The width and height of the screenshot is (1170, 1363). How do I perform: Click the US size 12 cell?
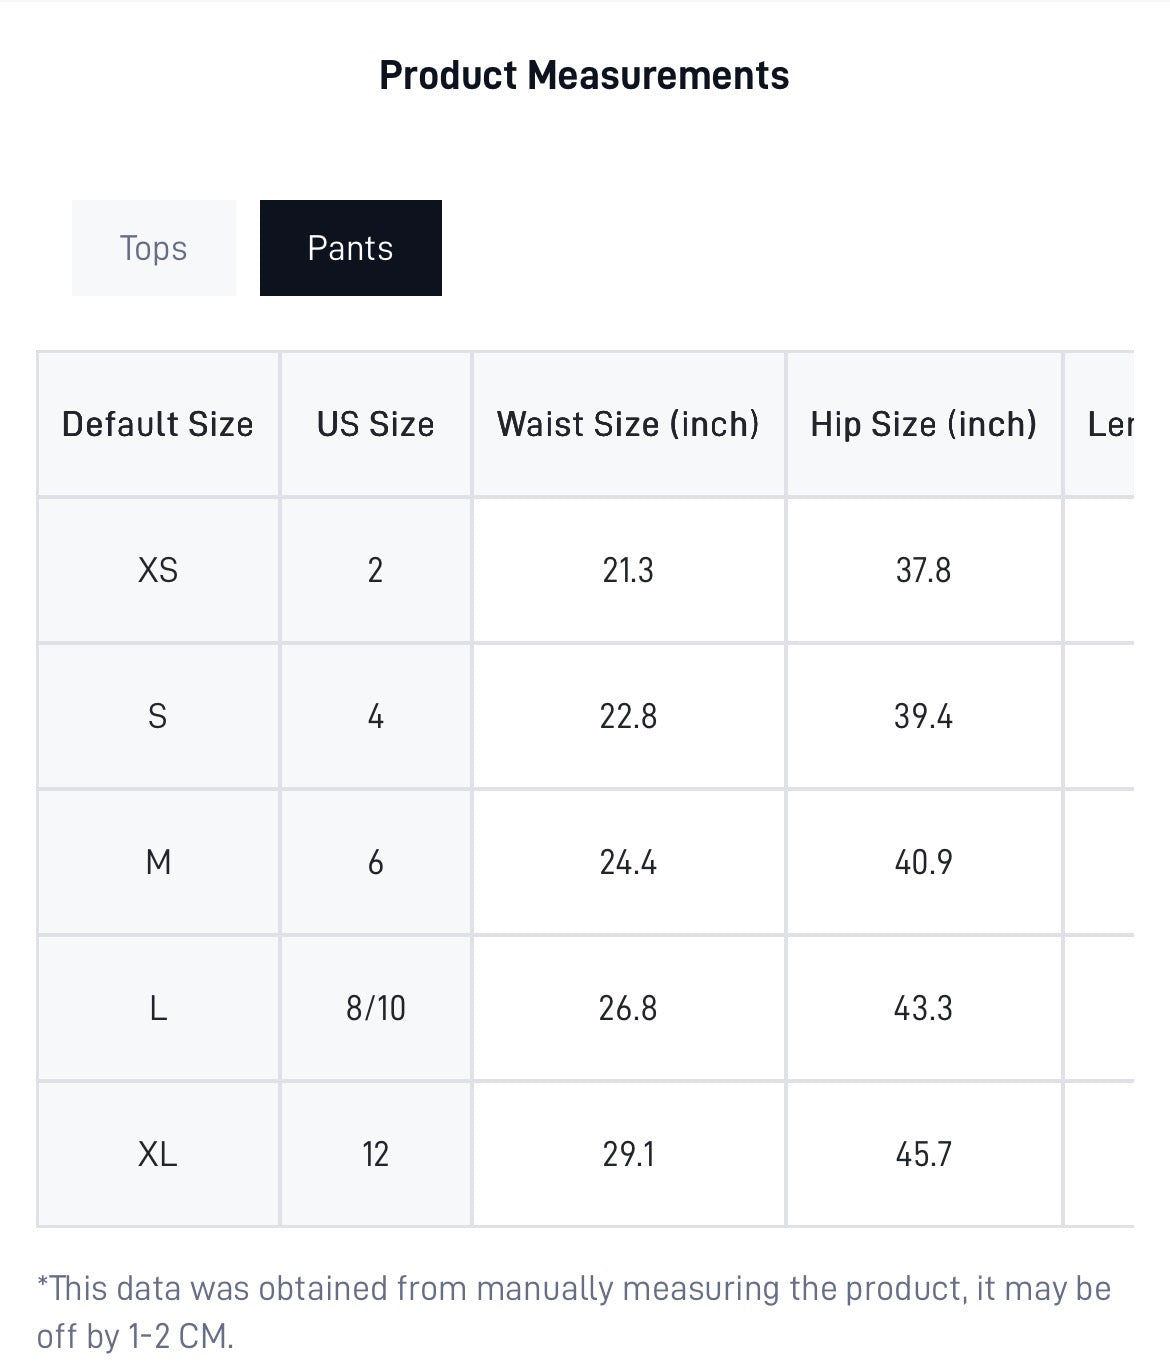coord(376,1154)
